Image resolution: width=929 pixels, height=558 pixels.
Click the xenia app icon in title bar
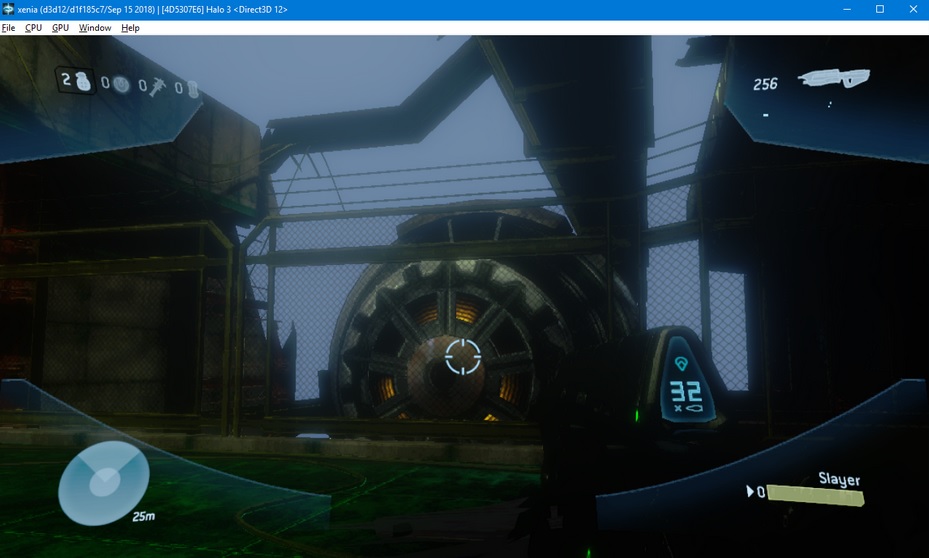(x=8, y=9)
